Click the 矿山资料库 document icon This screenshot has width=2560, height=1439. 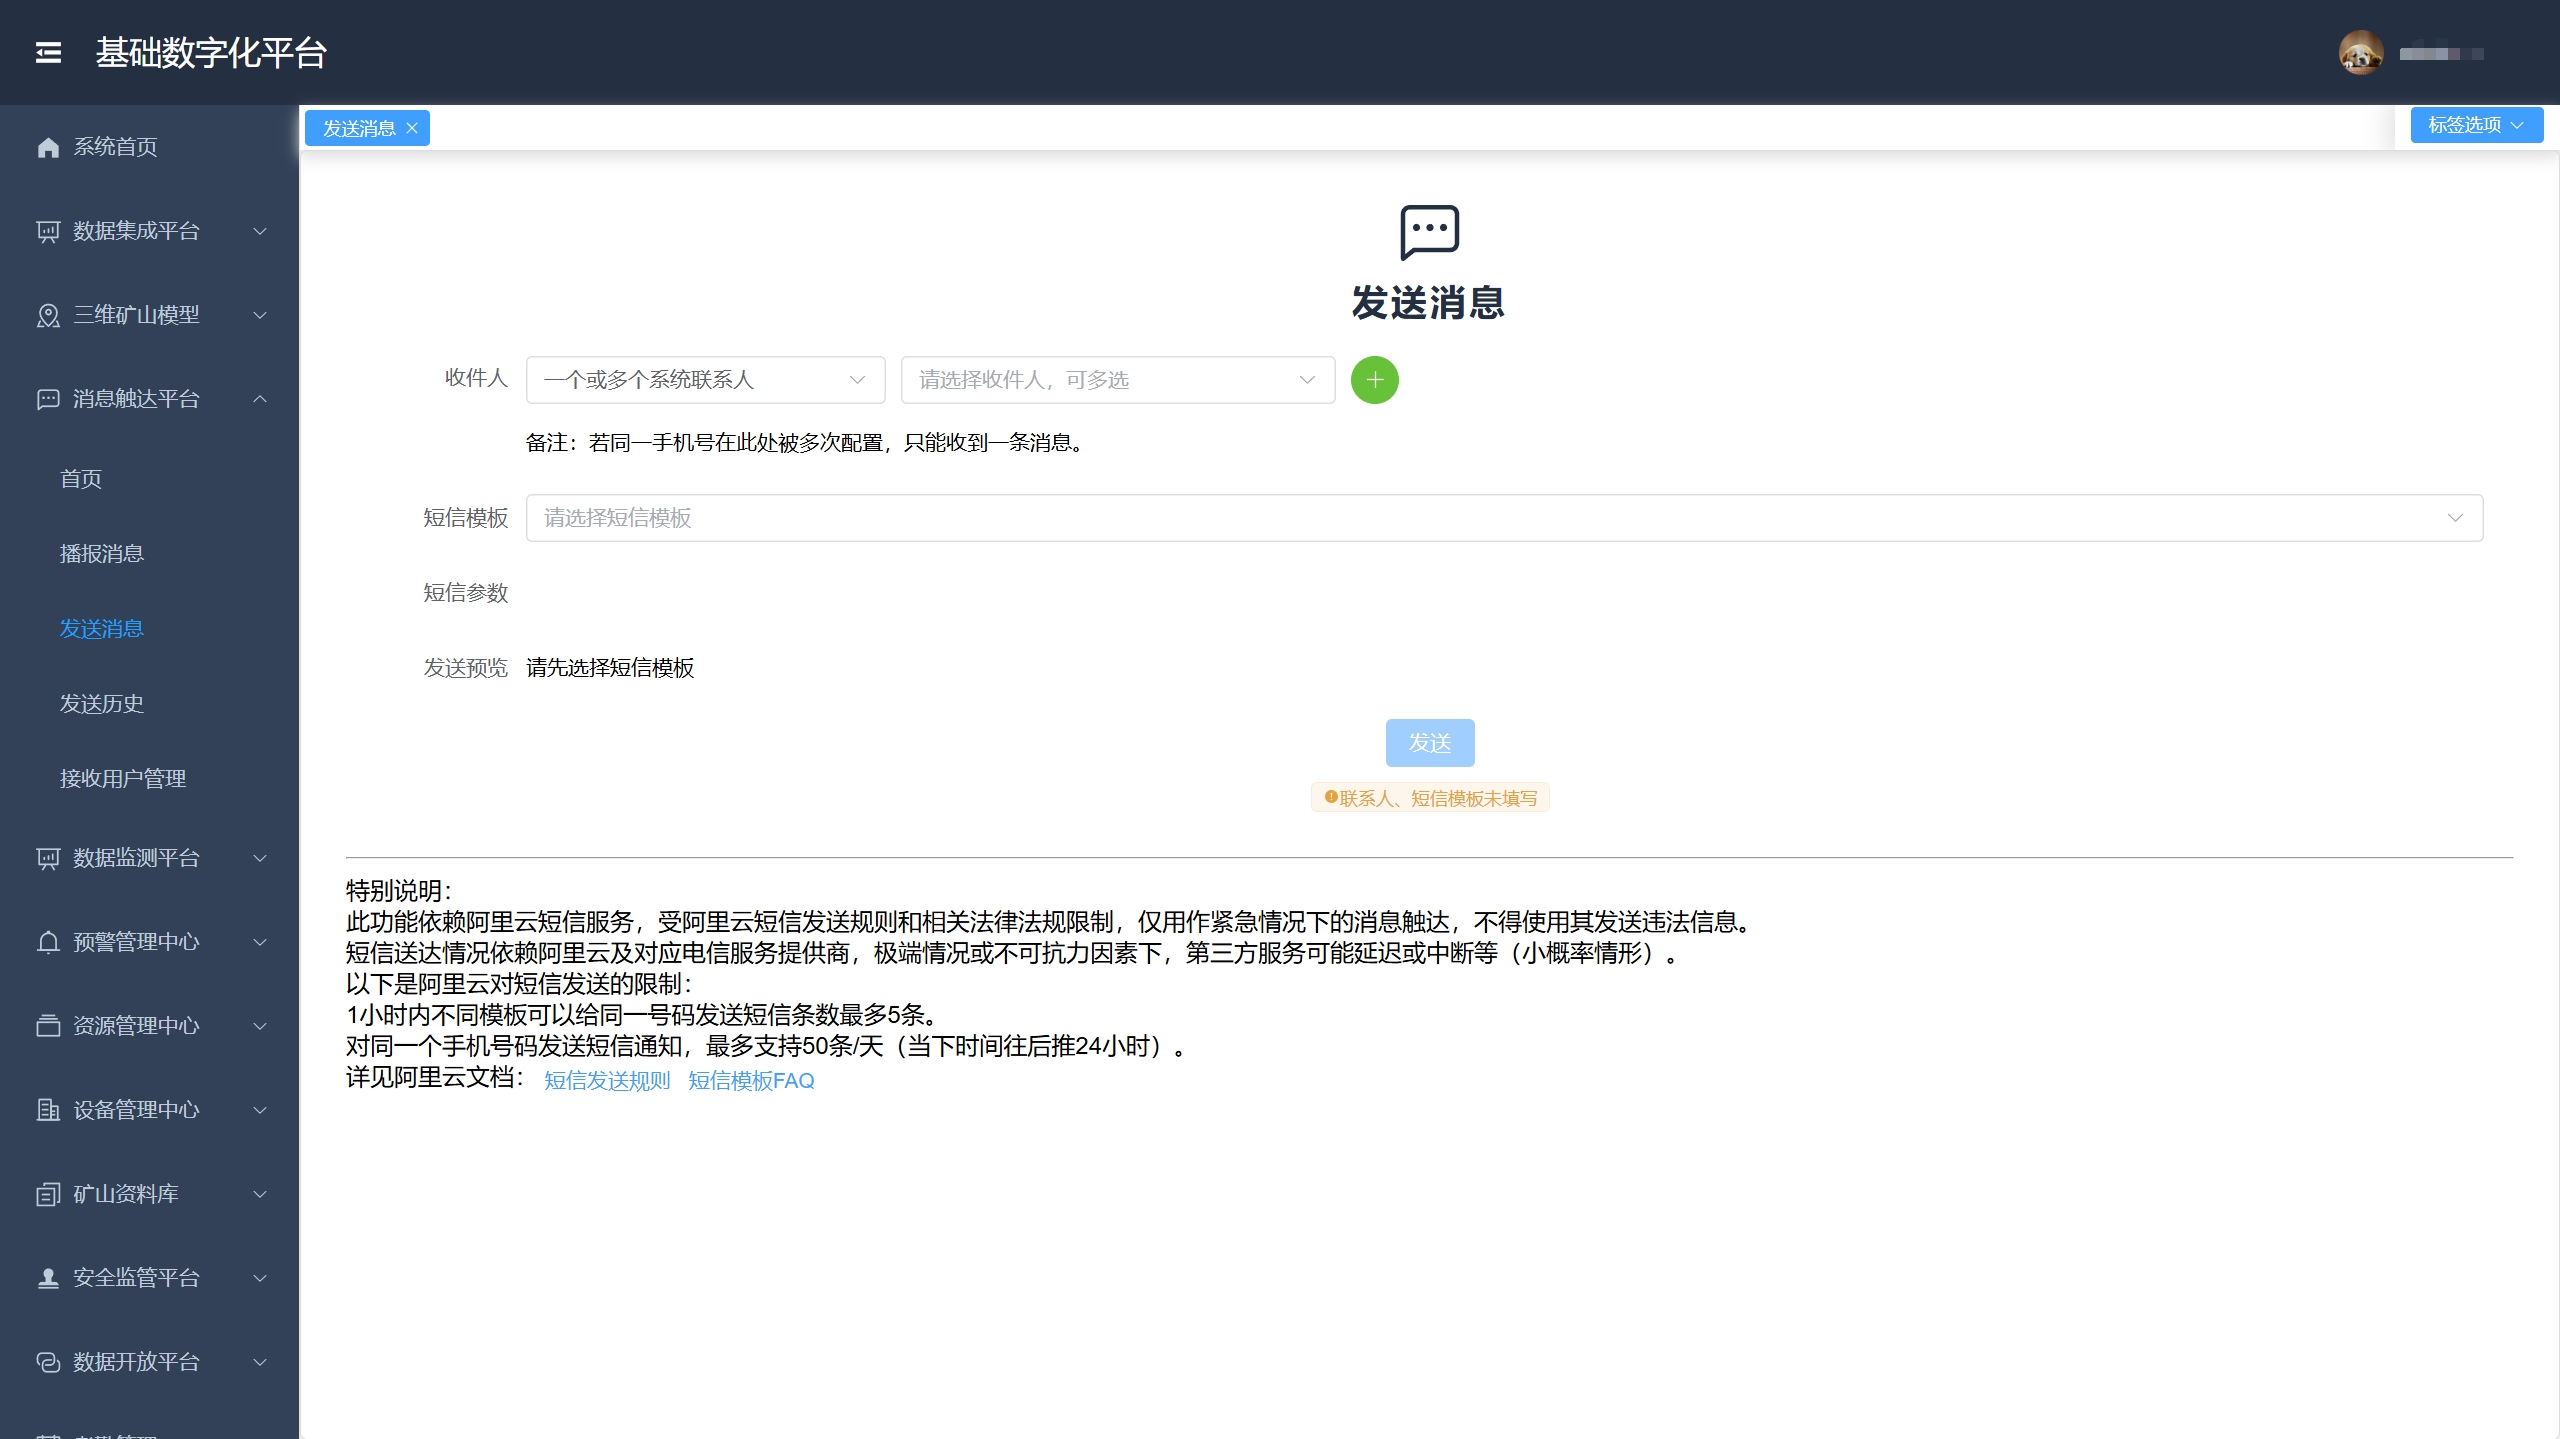(x=48, y=1194)
